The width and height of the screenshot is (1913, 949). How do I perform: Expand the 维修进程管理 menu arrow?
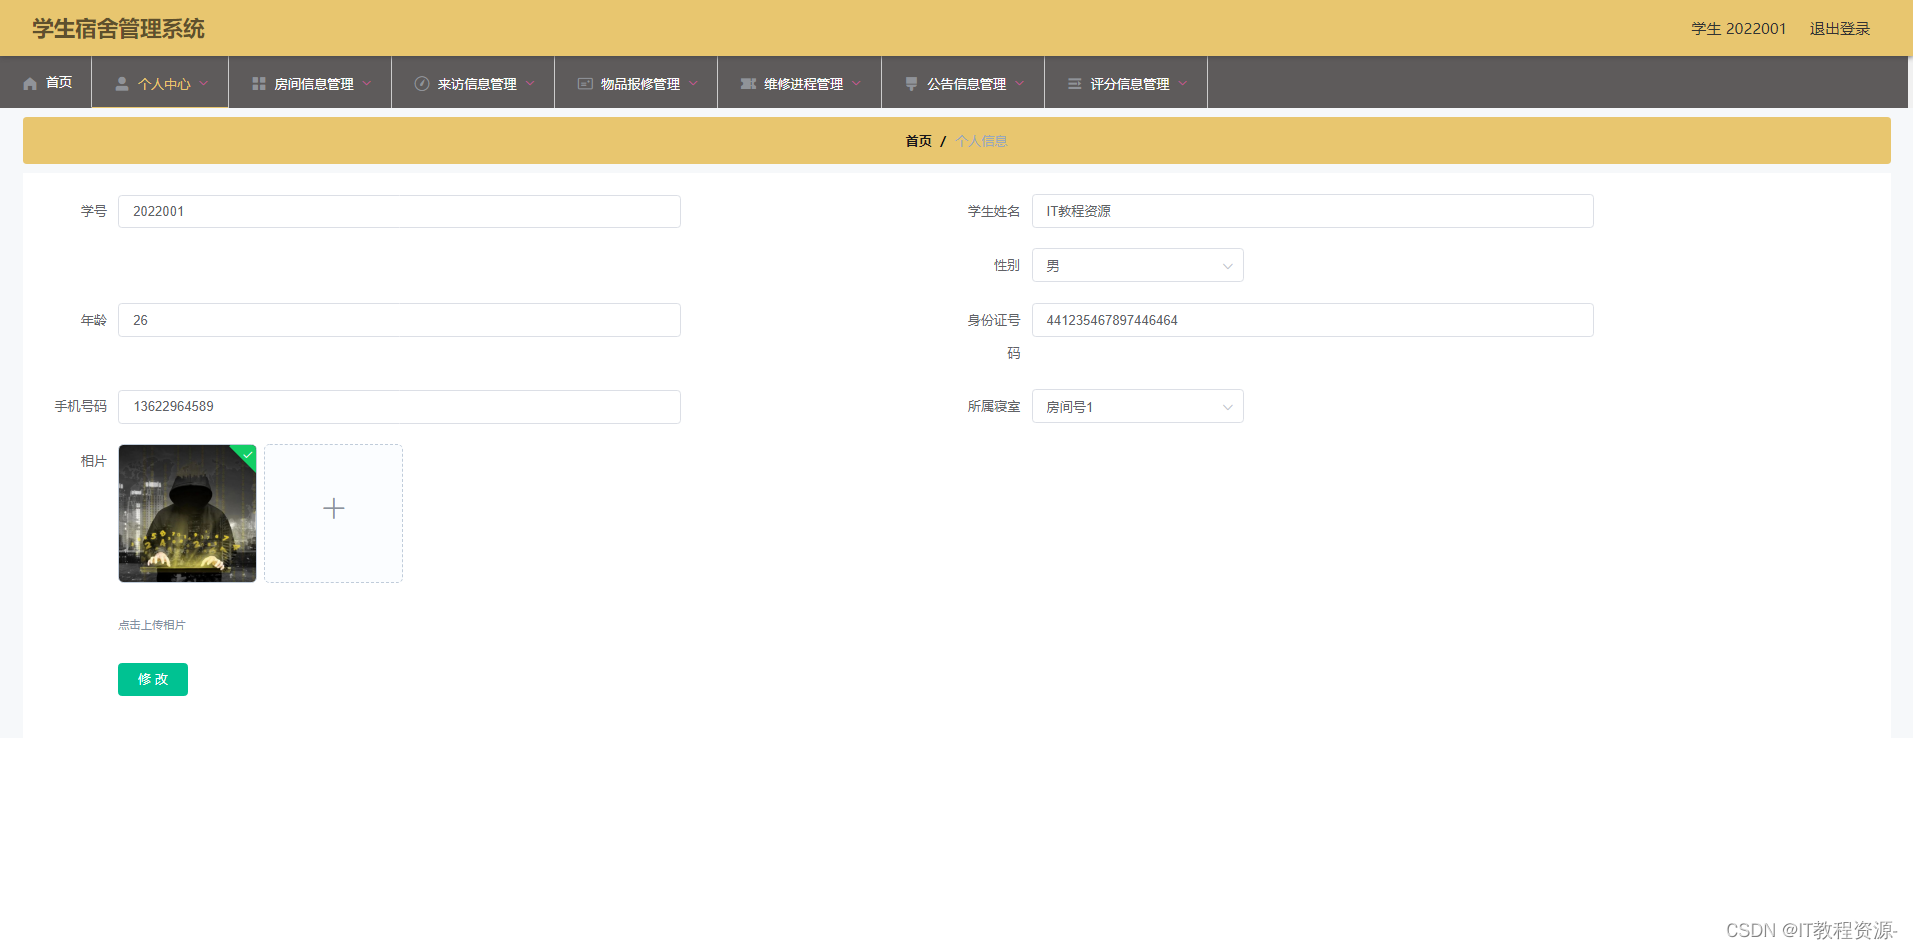(x=856, y=83)
